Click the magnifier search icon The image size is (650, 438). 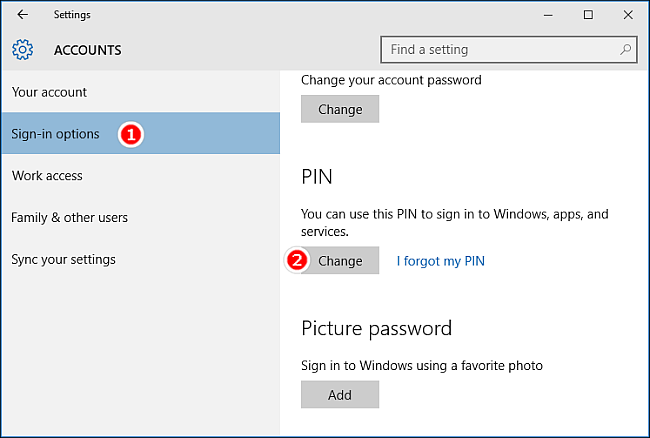click(625, 50)
